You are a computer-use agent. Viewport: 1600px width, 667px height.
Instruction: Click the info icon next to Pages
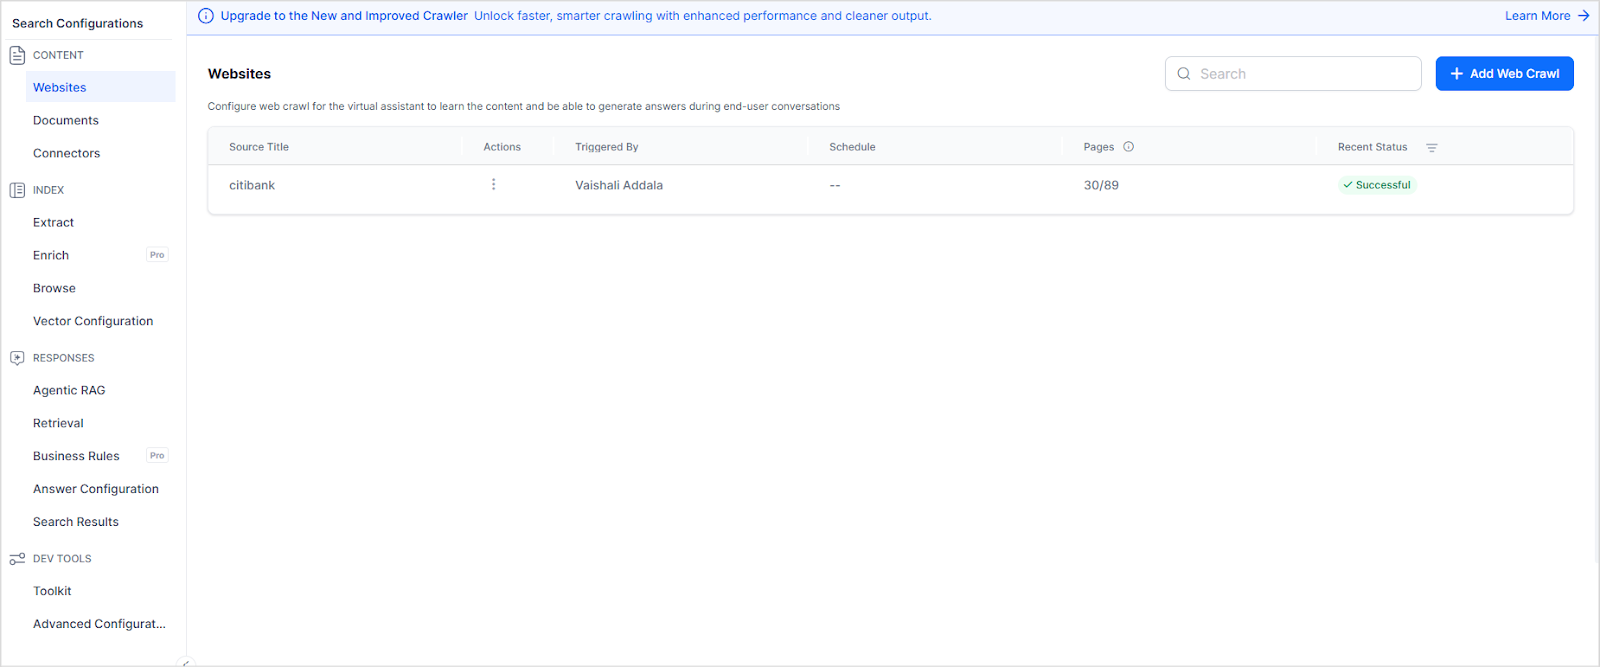point(1128,147)
